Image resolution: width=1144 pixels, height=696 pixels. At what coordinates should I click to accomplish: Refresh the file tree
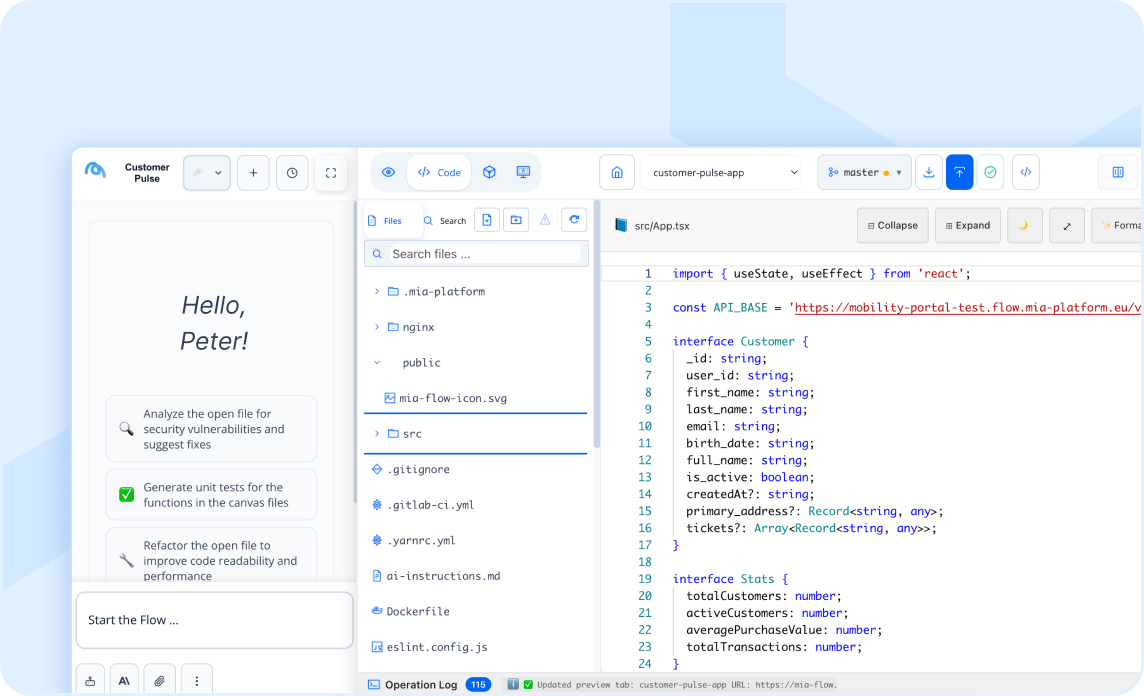click(x=574, y=220)
